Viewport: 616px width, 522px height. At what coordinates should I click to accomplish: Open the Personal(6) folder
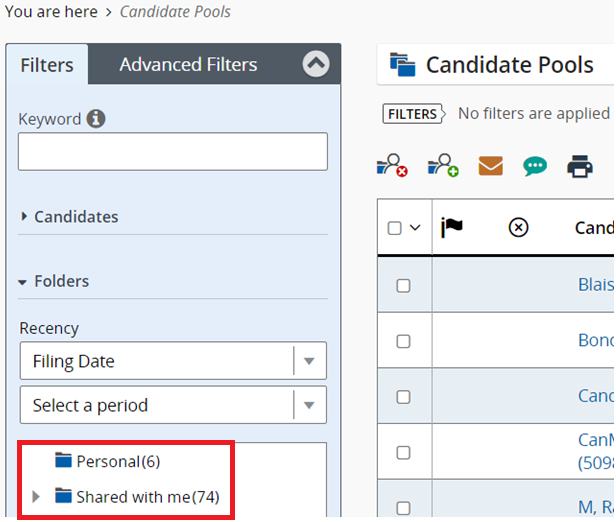(117, 461)
